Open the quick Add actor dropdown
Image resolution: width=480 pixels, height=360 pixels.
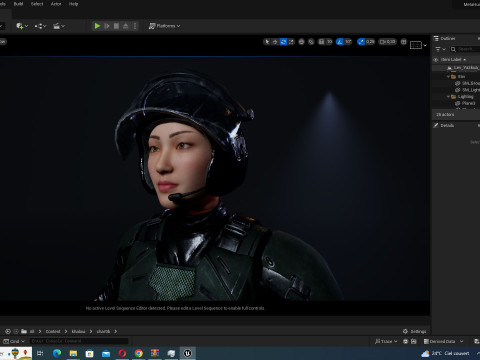click(x=22, y=26)
